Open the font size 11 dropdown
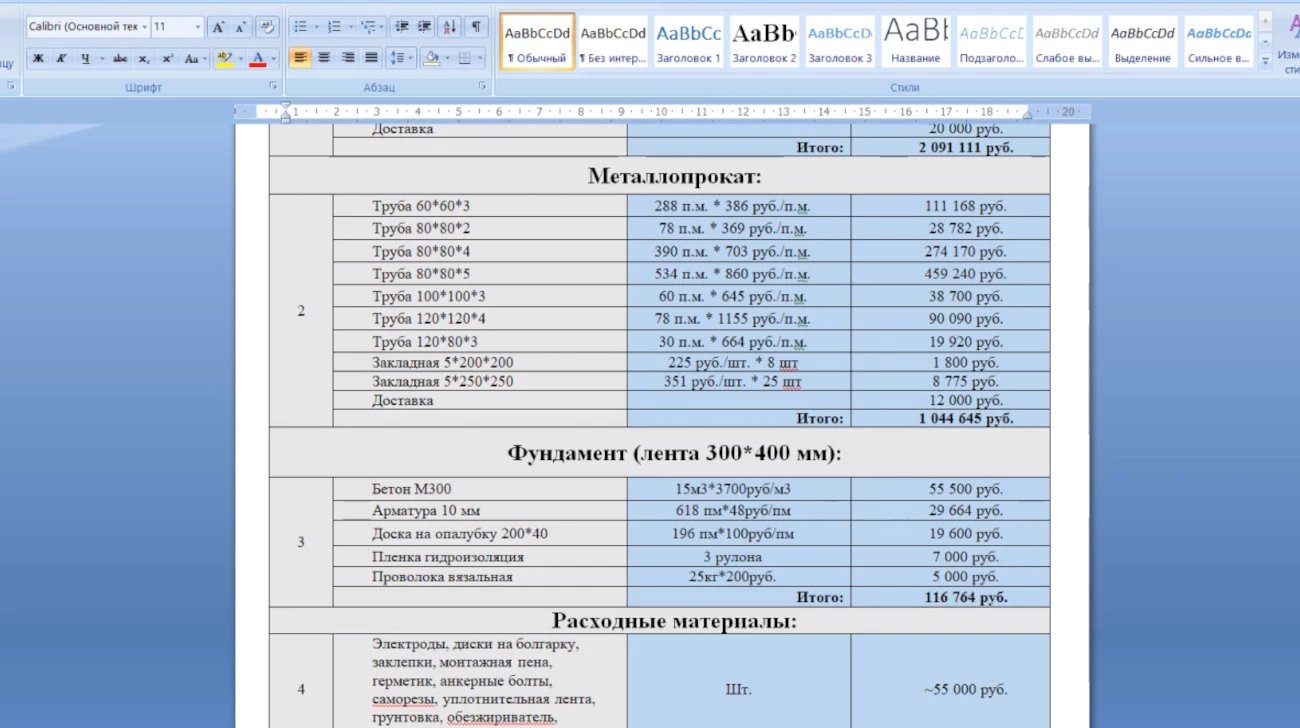The height and width of the screenshot is (728, 1300). [x=197, y=27]
